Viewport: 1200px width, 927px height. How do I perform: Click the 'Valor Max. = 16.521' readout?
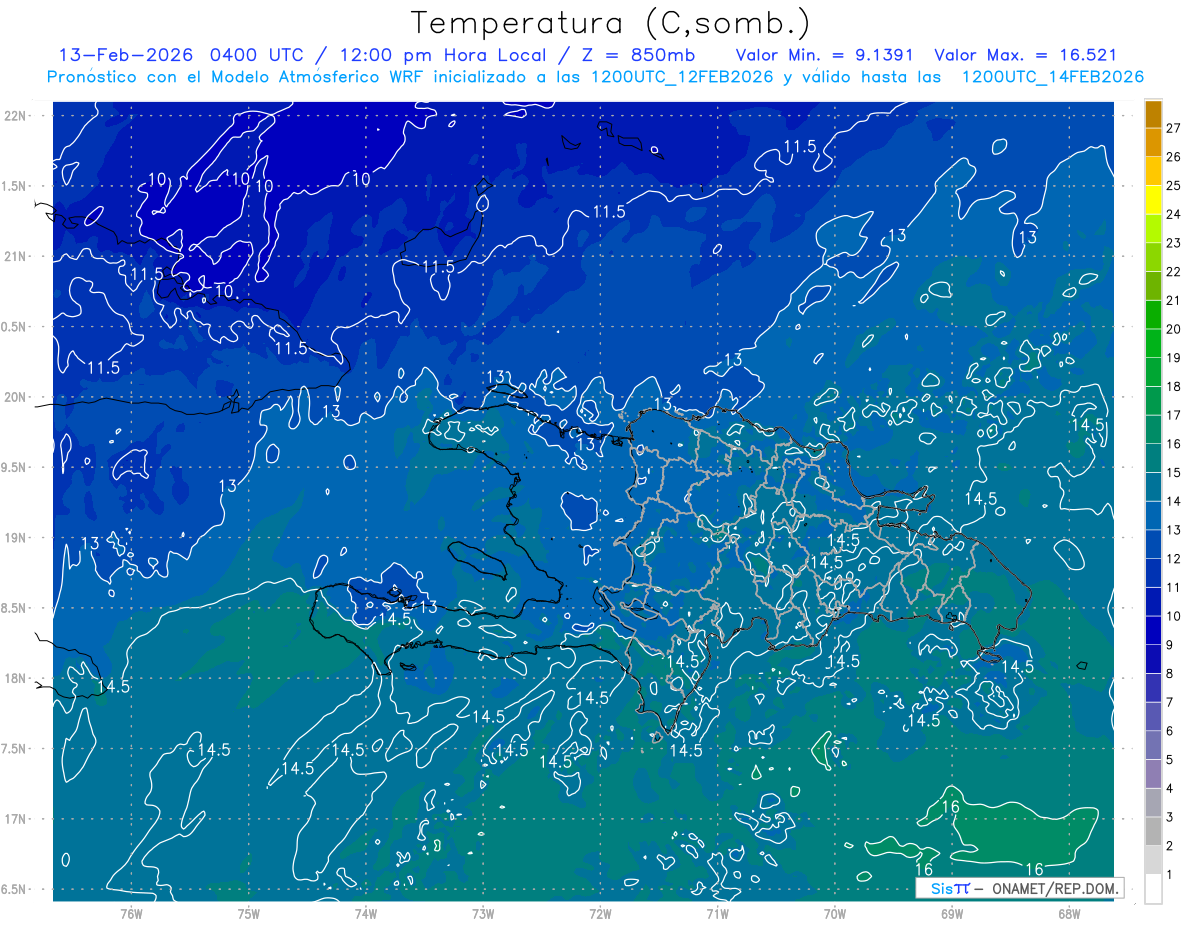(1025, 55)
